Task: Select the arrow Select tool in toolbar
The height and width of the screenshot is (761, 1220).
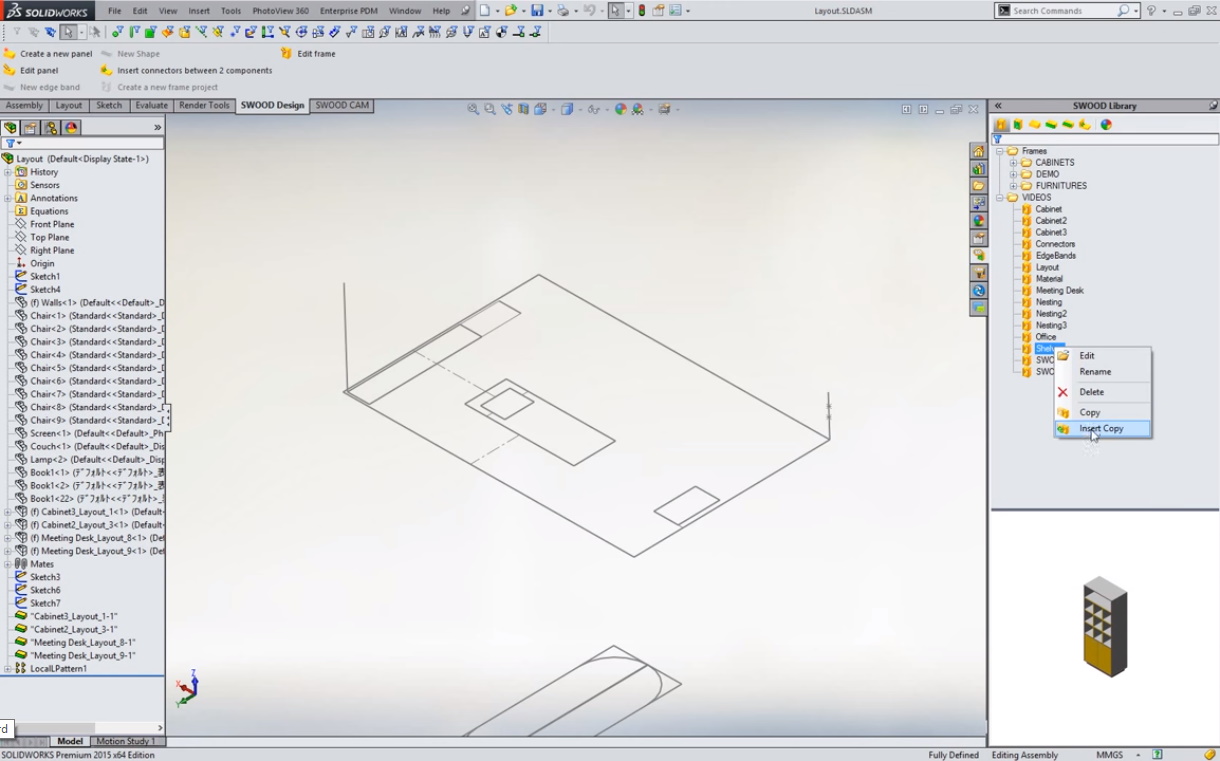Action: [x=614, y=11]
